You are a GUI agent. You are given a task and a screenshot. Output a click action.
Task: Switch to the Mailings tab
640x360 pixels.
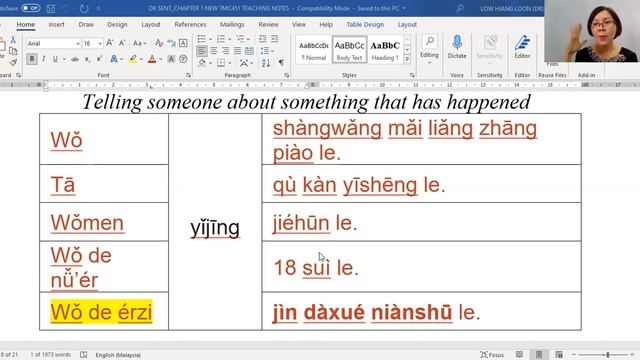tap(232, 24)
